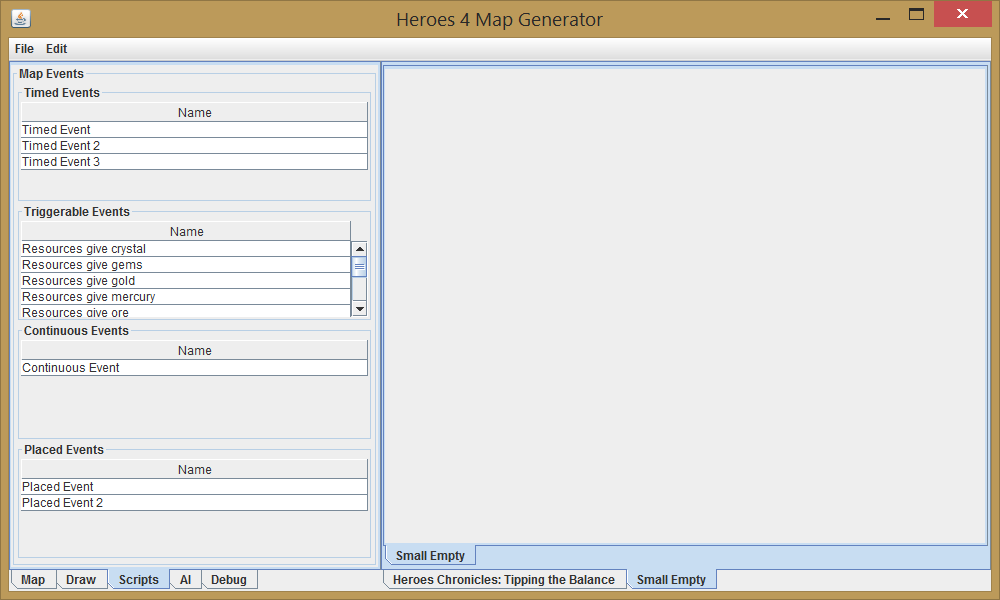
Task: Maximize the Heroes 4 Map Generator window
Action: click(916, 14)
